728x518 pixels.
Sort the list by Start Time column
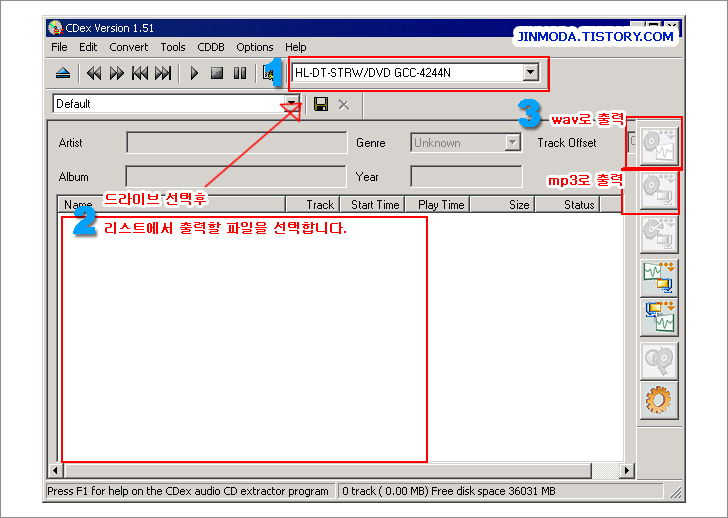tap(373, 204)
